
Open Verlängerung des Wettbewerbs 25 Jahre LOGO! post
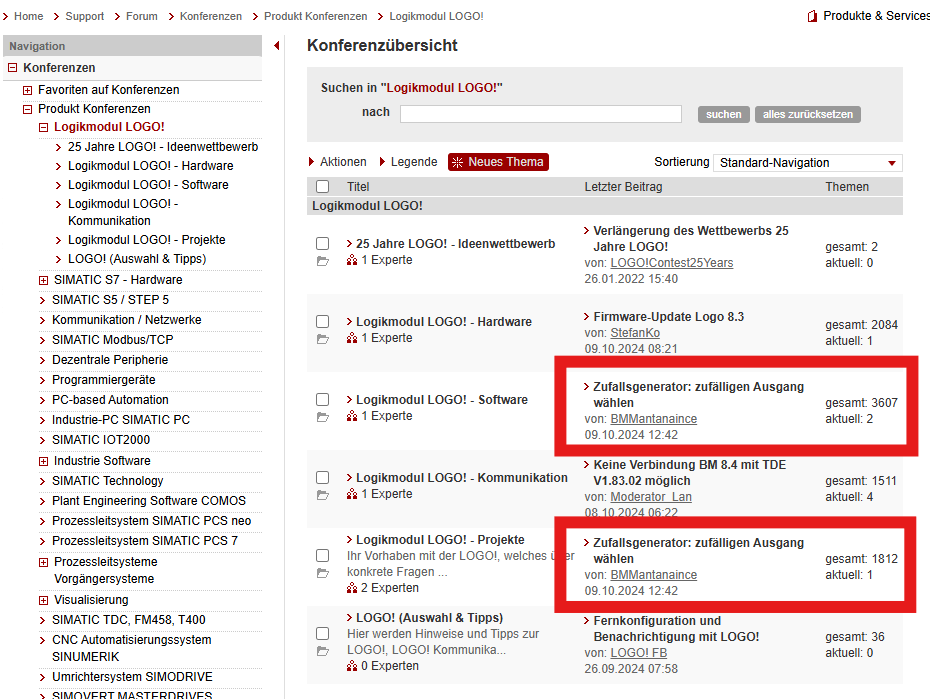pyautogui.click(x=691, y=238)
